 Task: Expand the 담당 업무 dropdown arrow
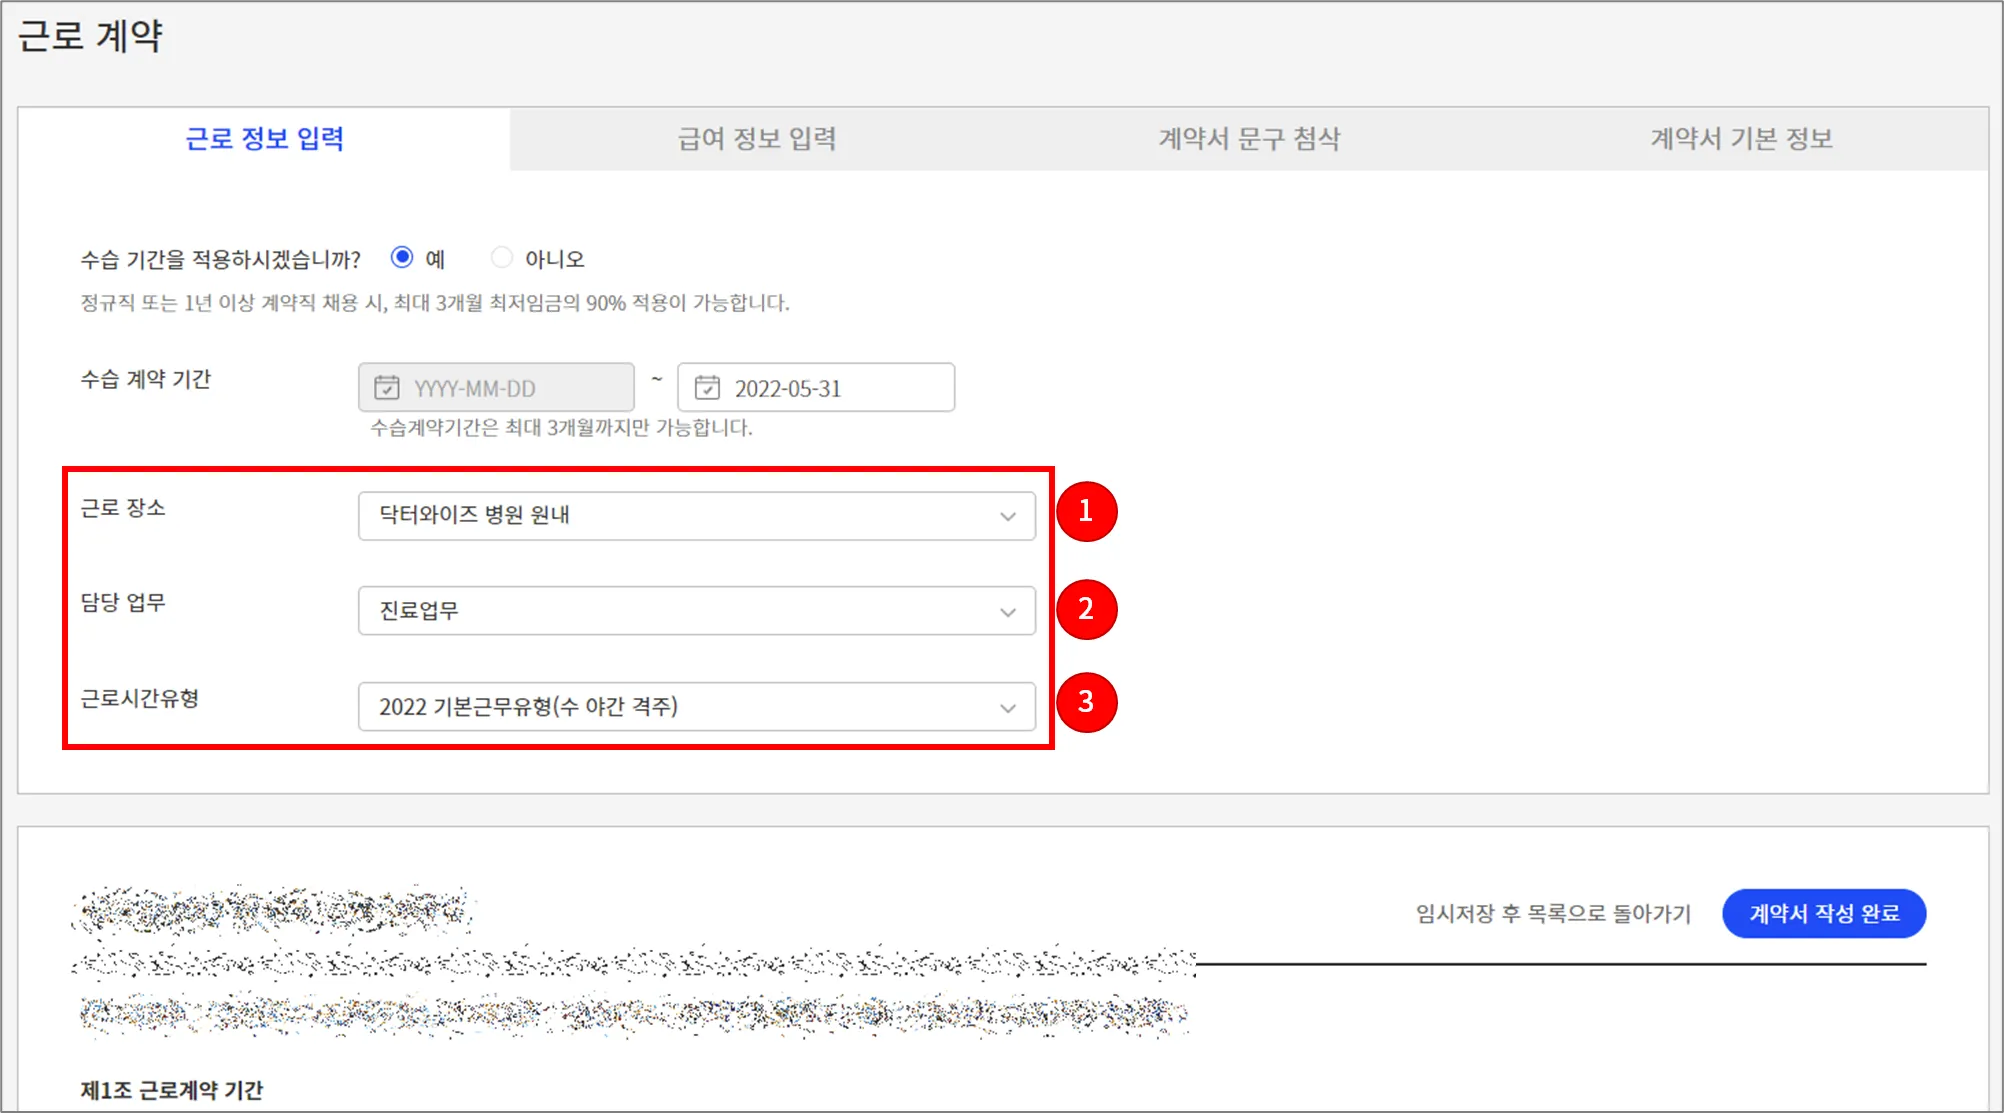tap(1007, 612)
